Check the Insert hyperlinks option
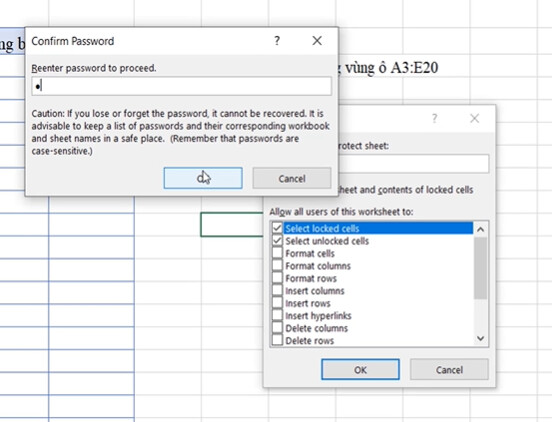The image size is (552, 422). [x=277, y=315]
